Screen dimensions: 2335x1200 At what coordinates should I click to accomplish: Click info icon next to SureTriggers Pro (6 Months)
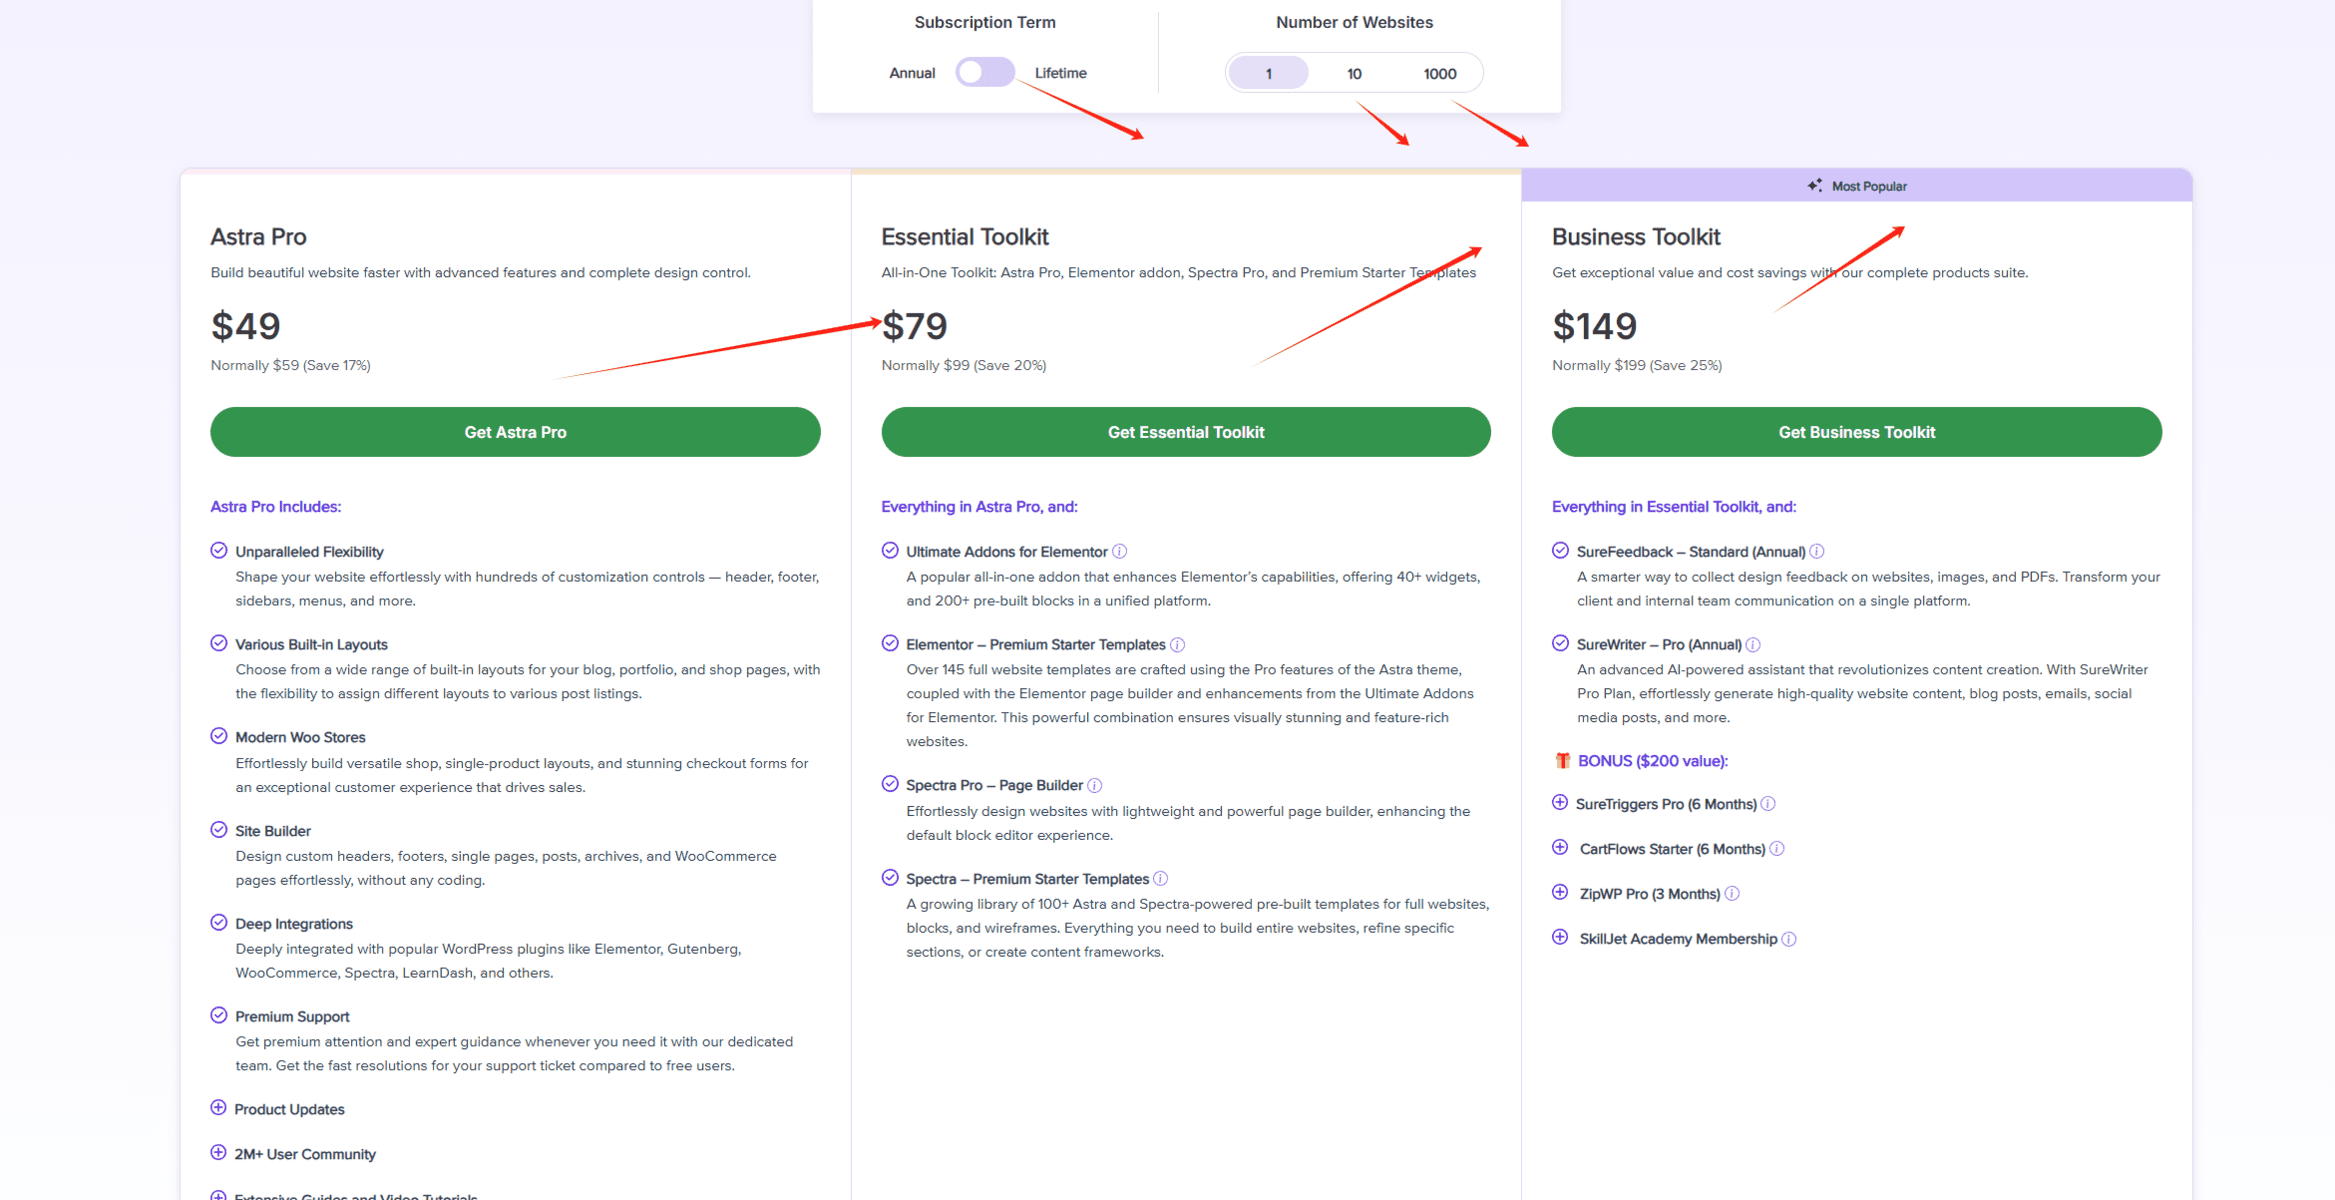point(1768,804)
